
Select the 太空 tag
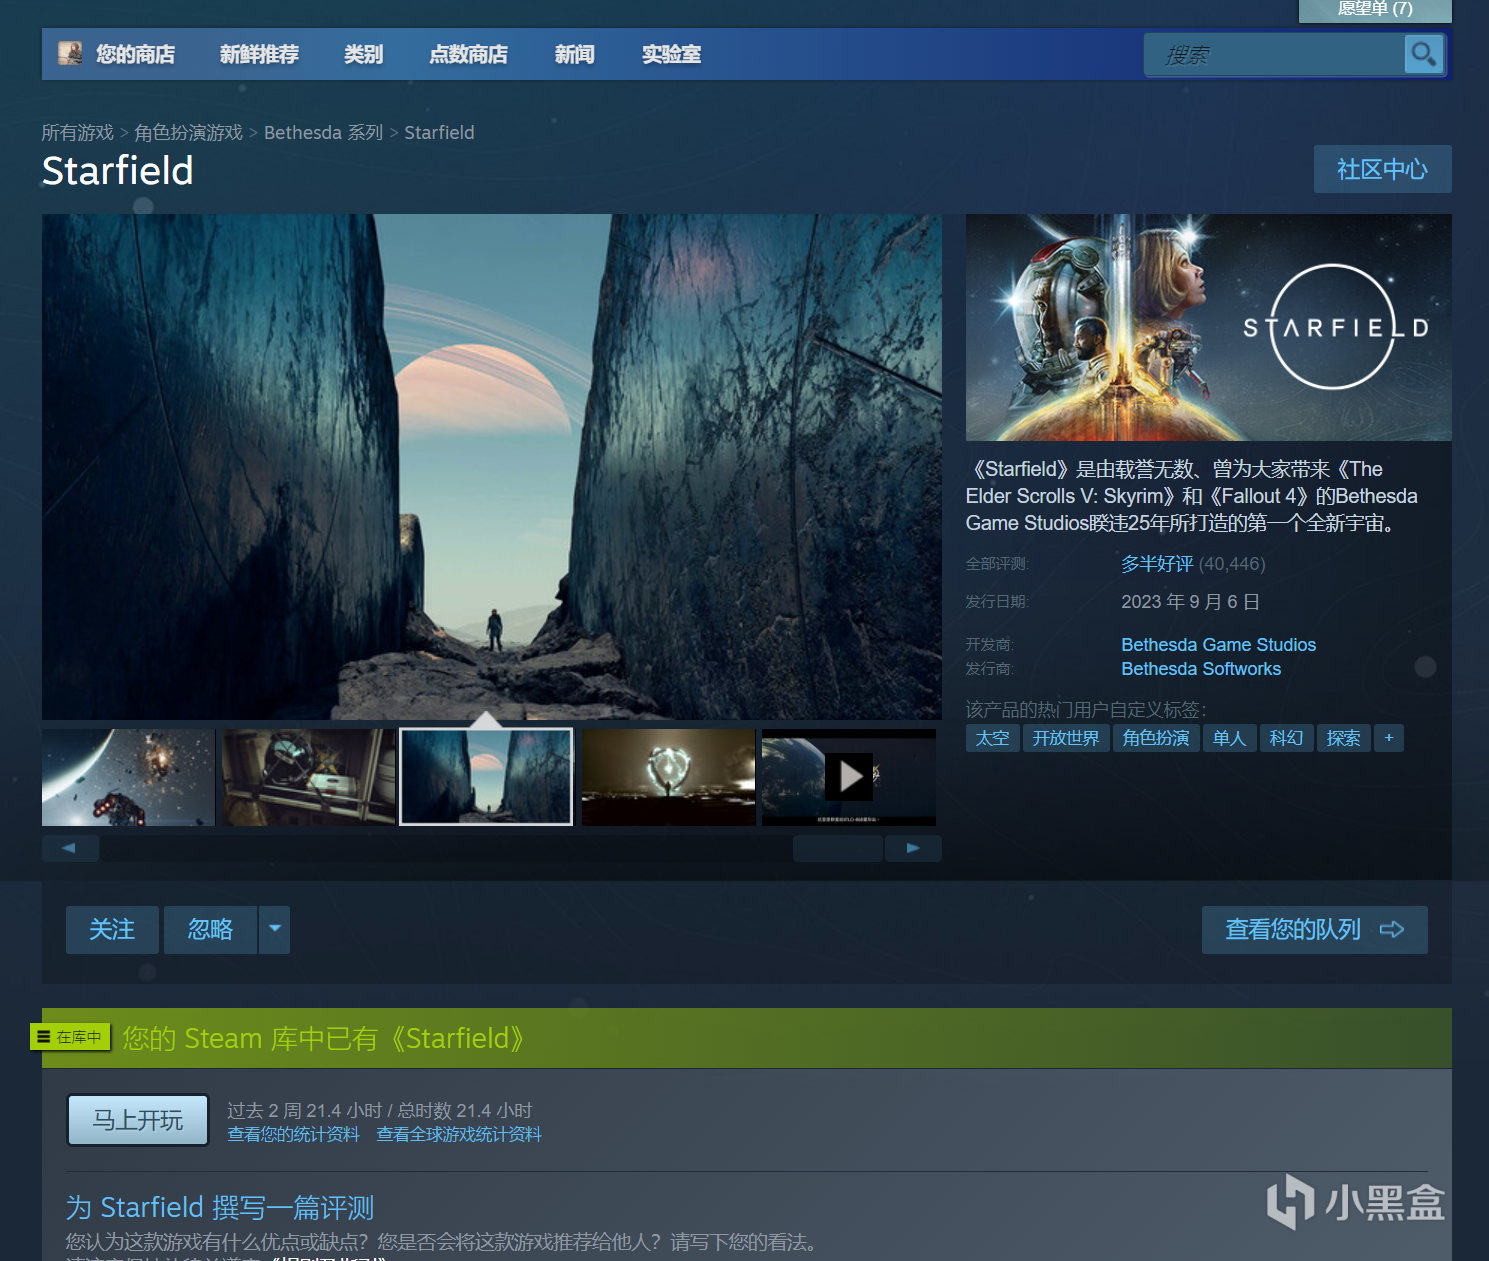(x=992, y=738)
